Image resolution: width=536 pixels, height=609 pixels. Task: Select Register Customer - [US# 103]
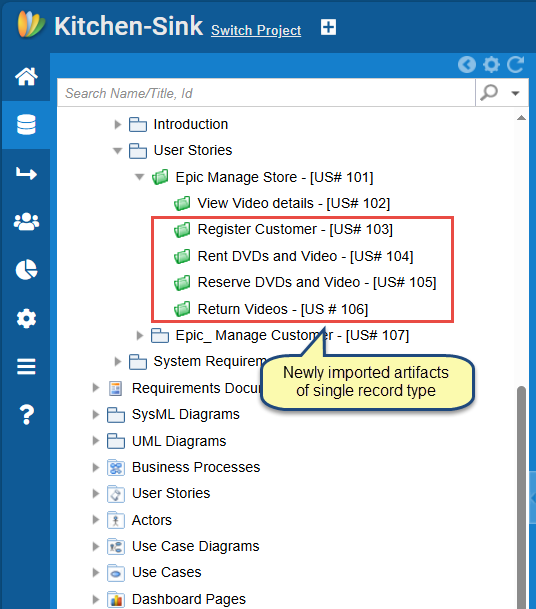click(295, 229)
